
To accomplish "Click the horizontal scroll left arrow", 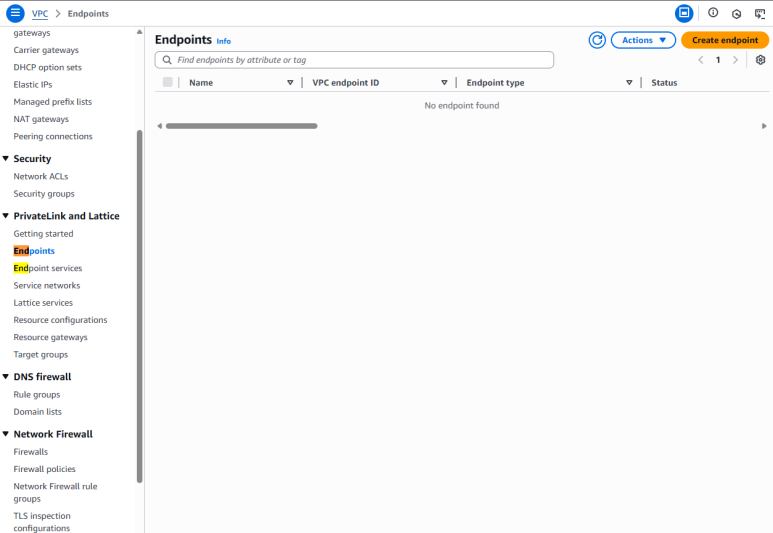I will point(159,126).
